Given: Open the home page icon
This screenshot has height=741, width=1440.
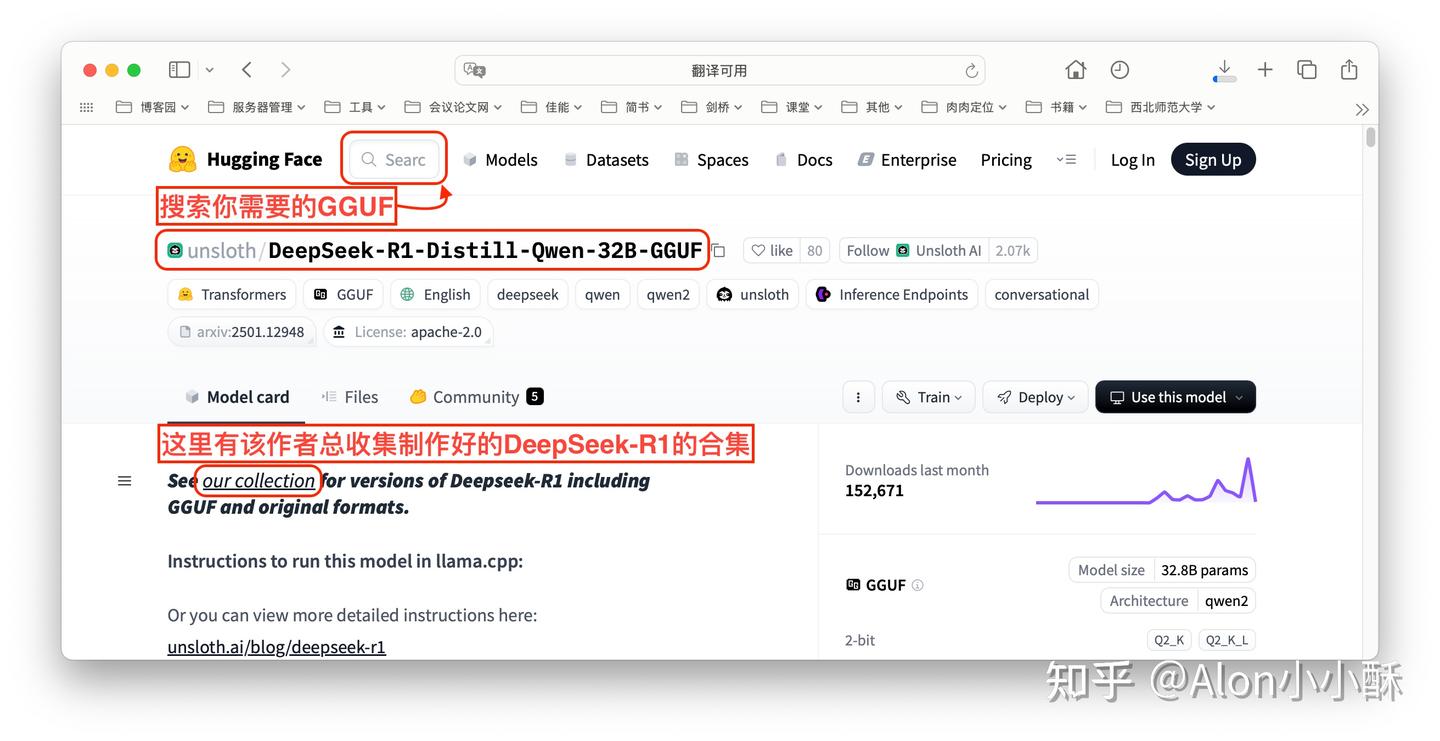Looking at the screenshot, I should tap(1076, 70).
